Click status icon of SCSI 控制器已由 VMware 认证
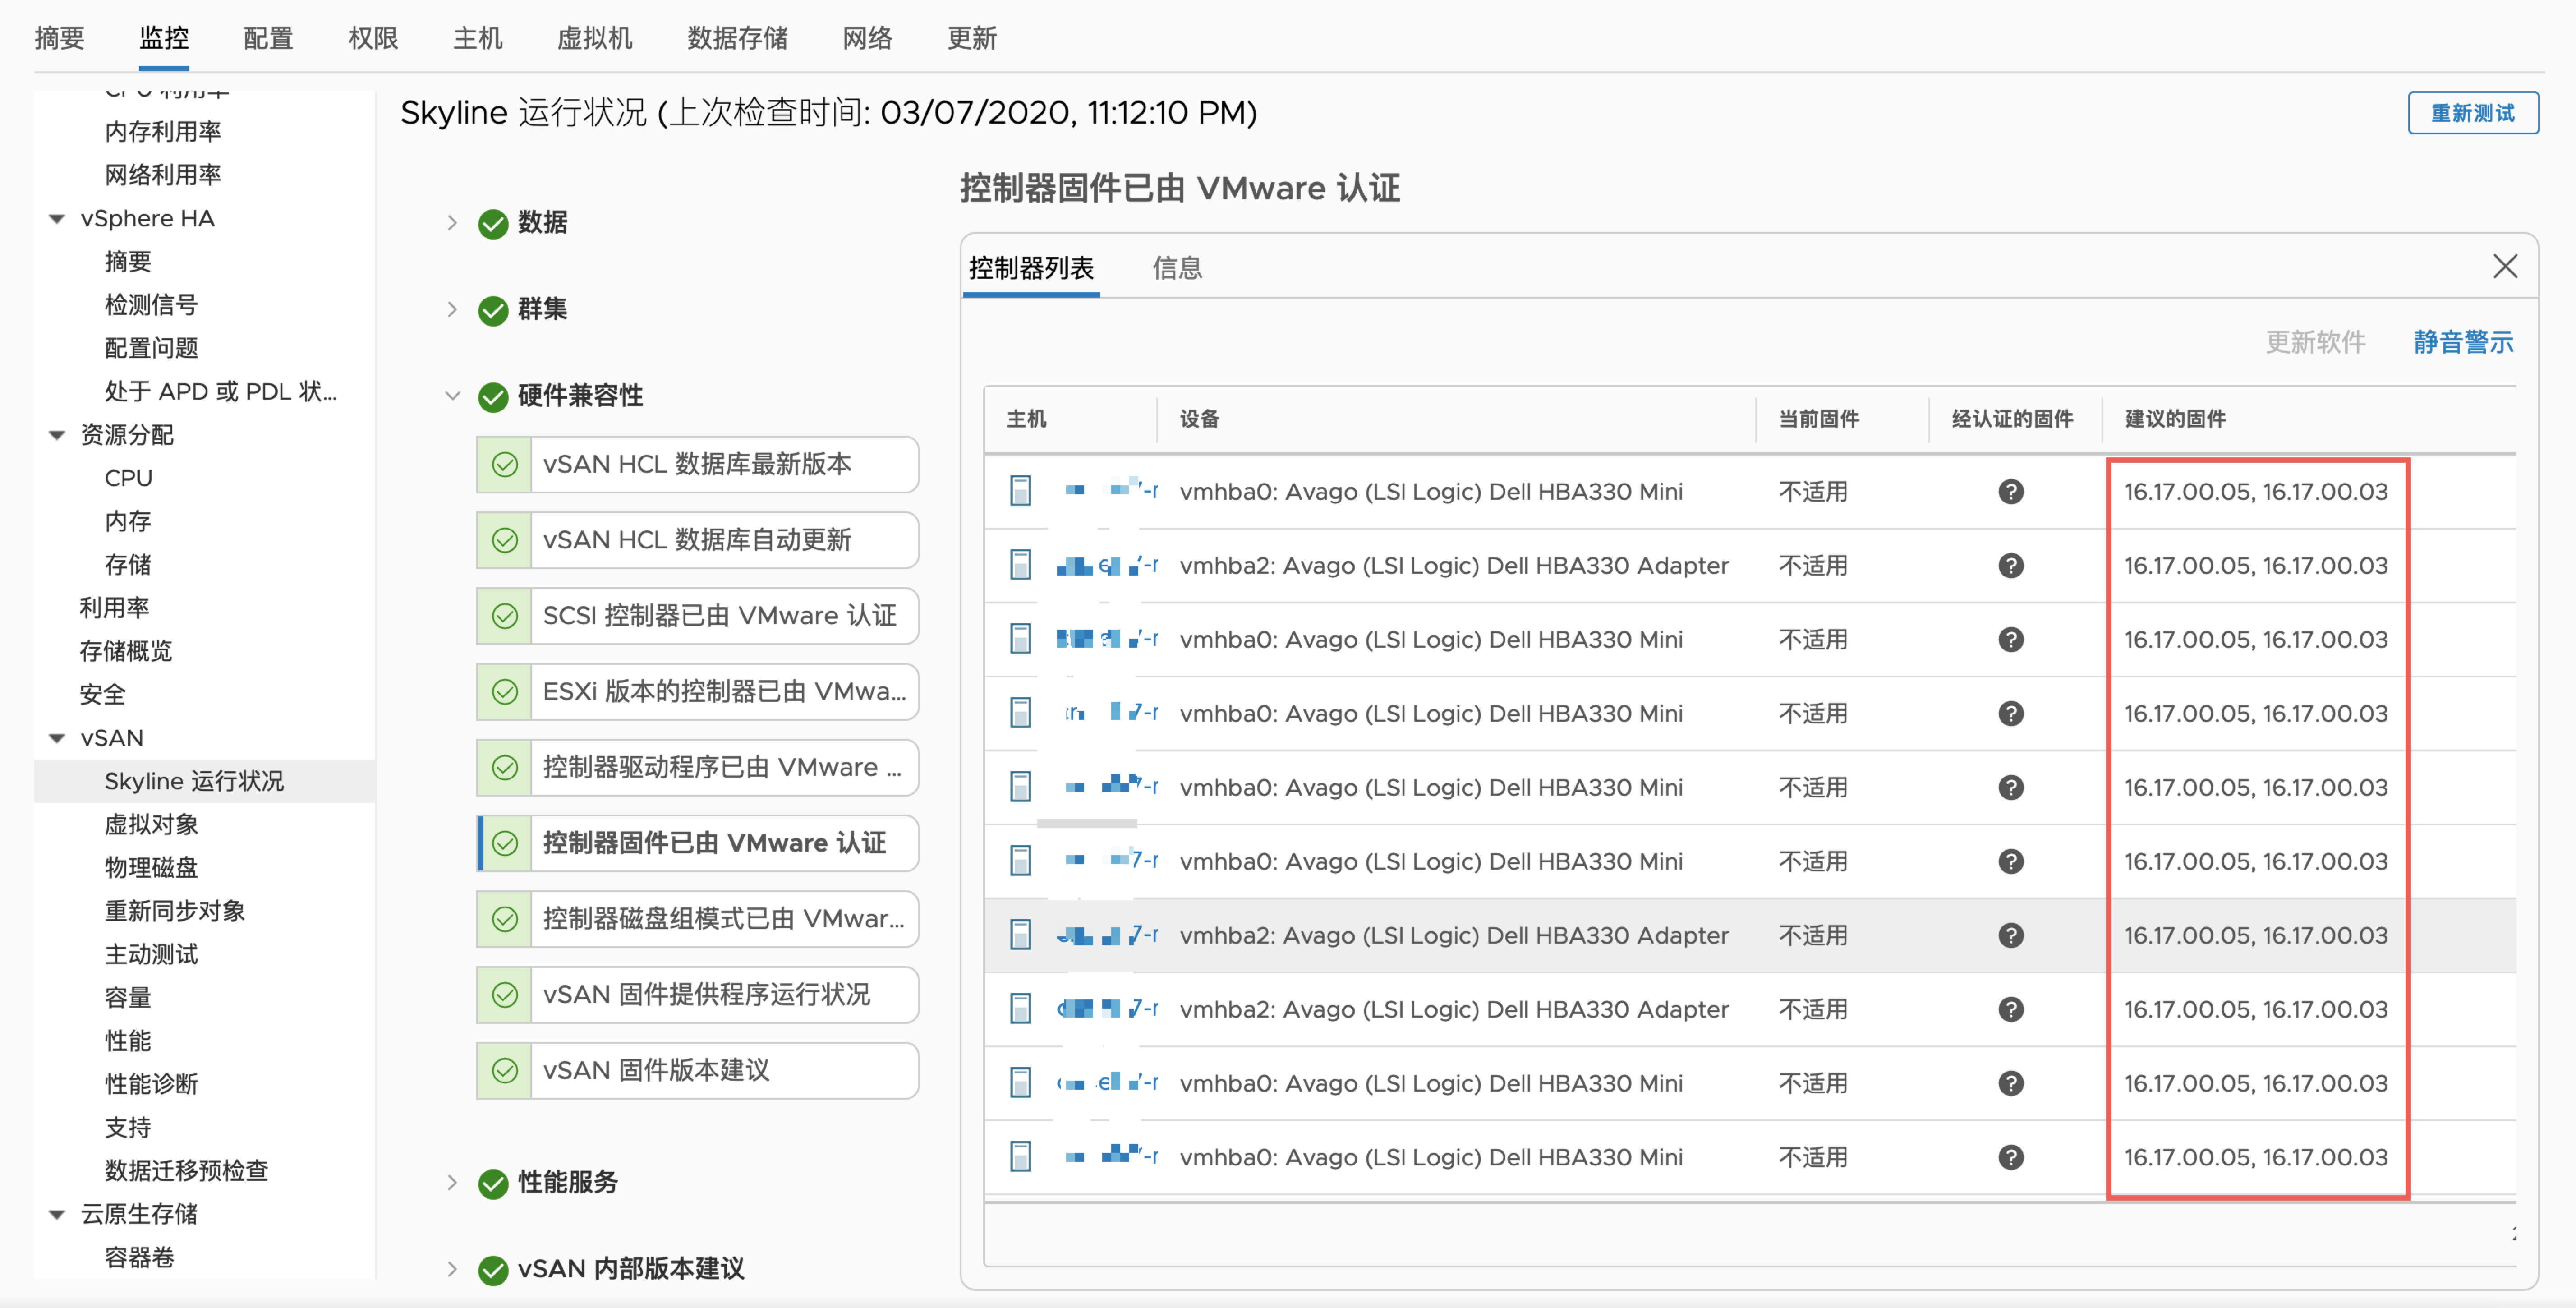This screenshot has width=2576, height=1308. tap(505, 616)
